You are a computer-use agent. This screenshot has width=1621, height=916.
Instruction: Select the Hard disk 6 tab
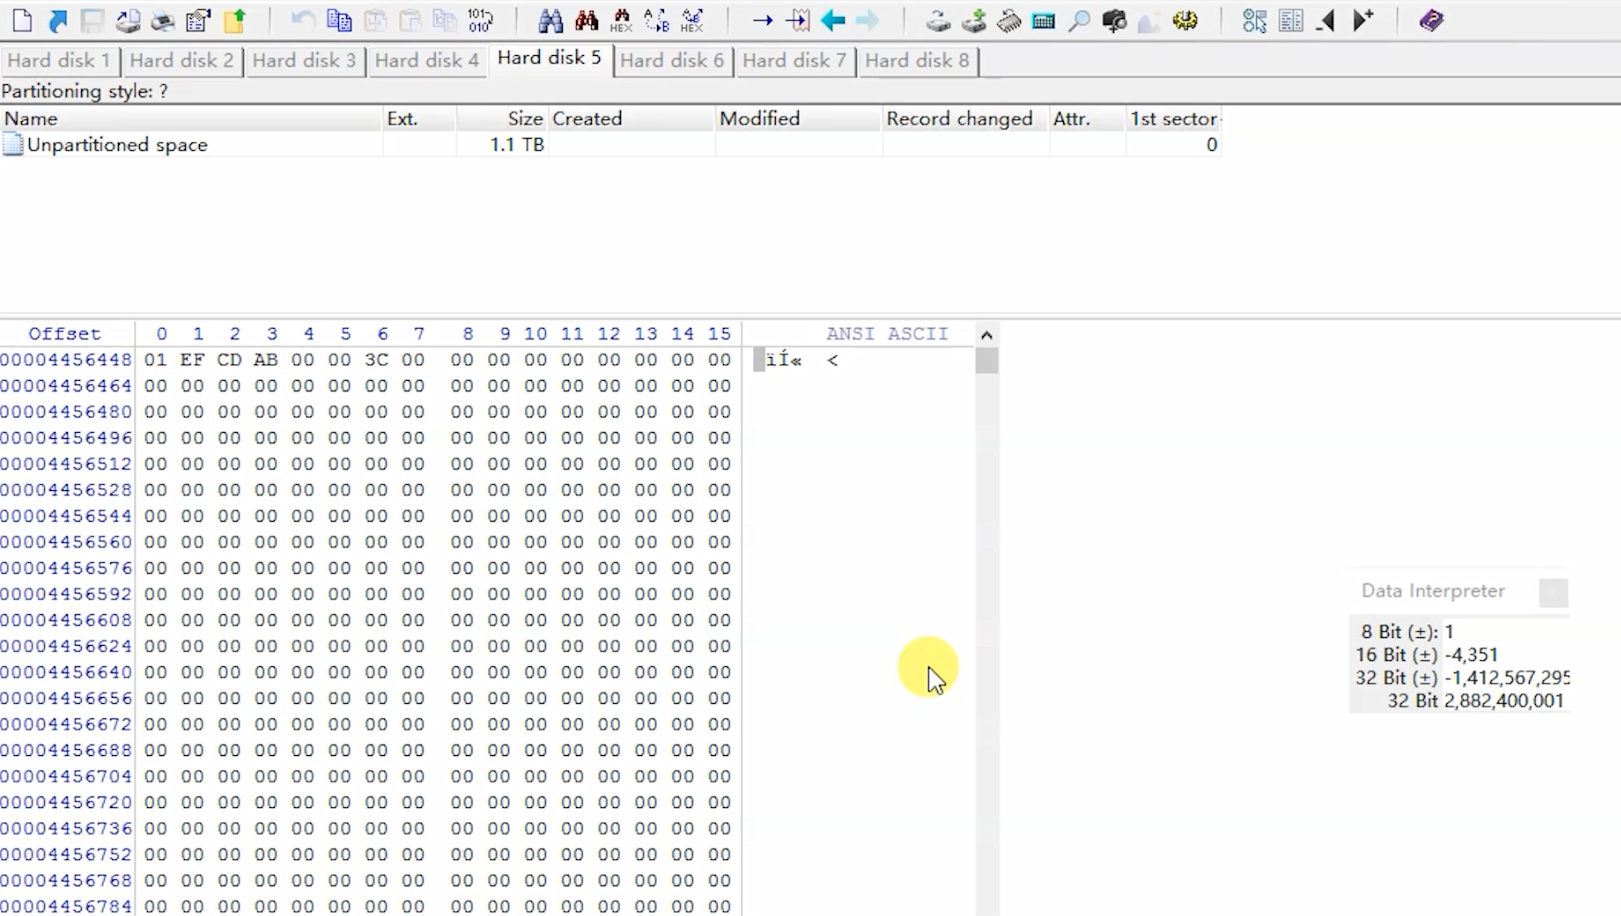tap(672, 61)
